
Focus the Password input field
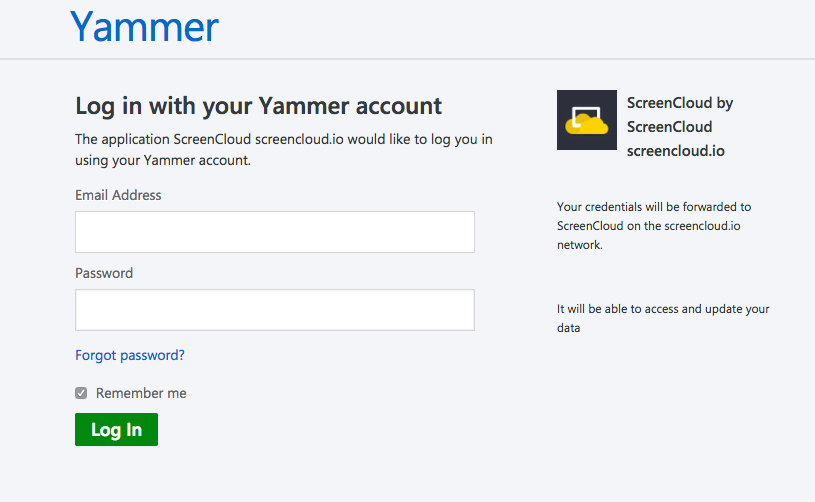274,310
